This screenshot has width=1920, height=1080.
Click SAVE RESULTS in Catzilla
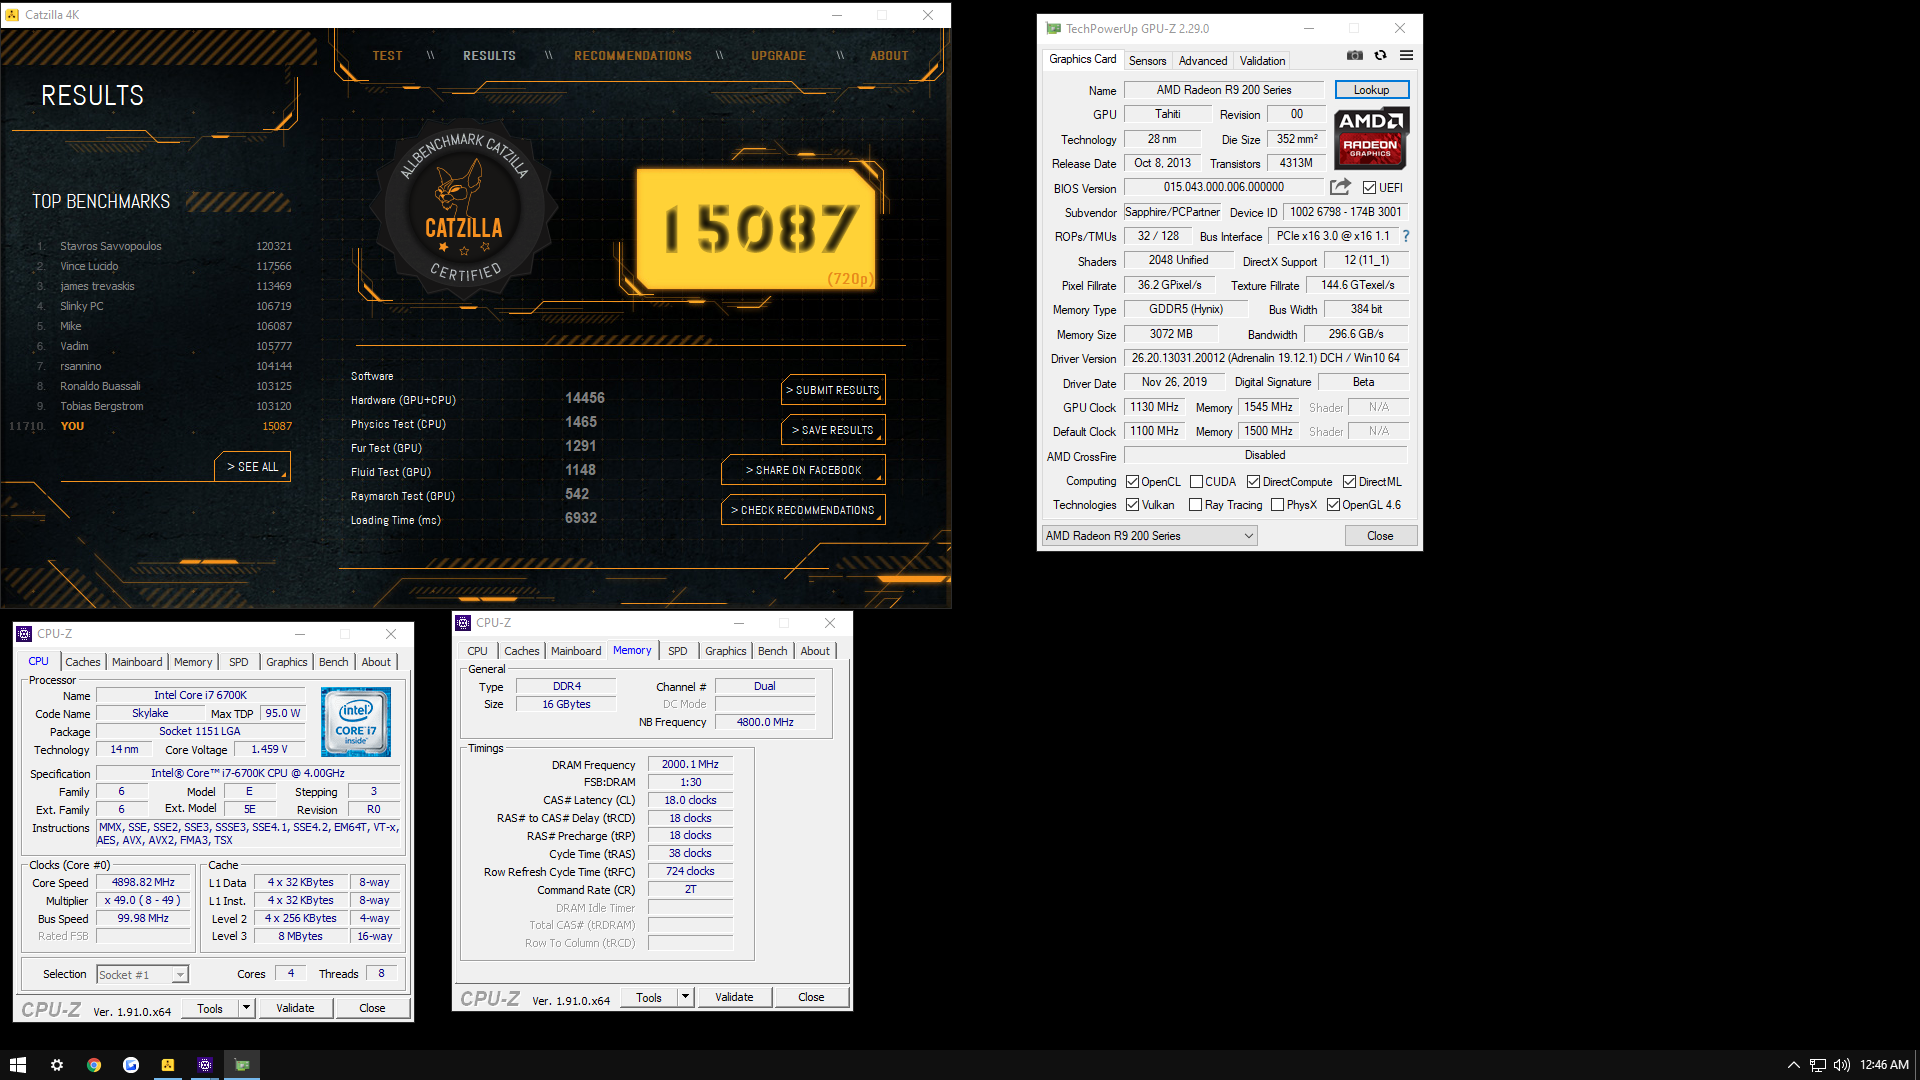(x=833, y=430)
